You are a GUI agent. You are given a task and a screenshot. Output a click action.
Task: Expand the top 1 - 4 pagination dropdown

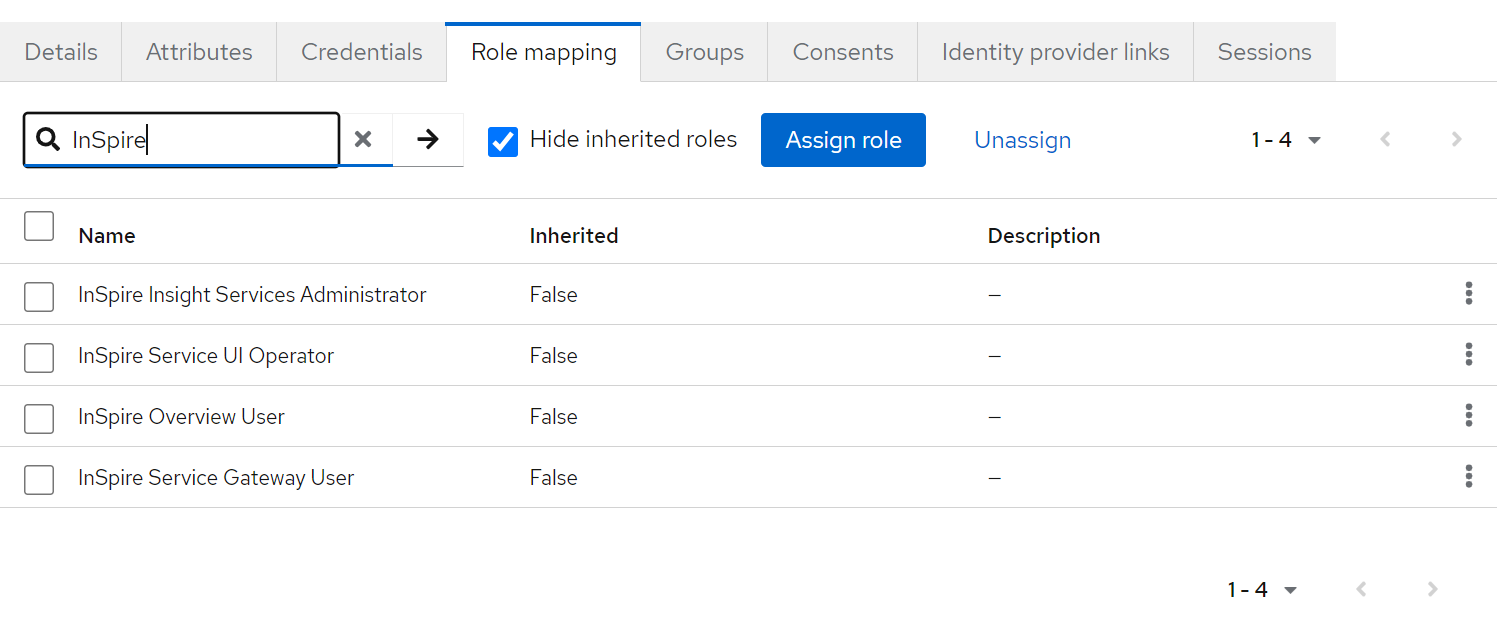1286,140
